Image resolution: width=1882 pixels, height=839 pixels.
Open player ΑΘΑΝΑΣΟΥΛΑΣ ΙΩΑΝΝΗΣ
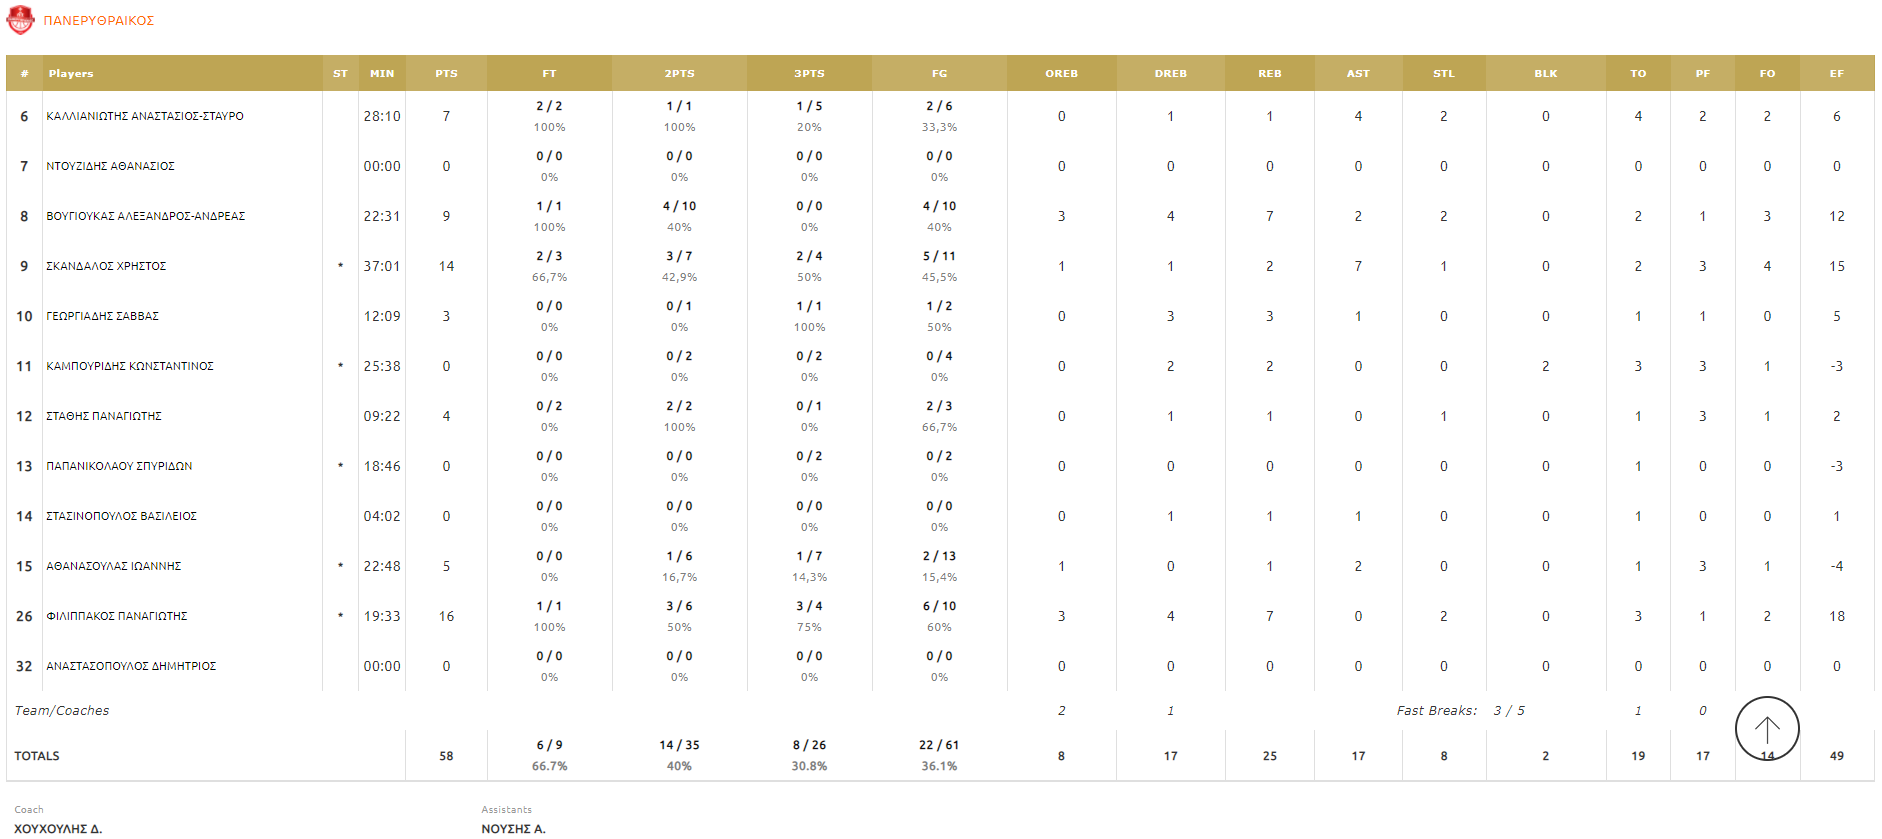pyautogui.click(x=114, y=566)
